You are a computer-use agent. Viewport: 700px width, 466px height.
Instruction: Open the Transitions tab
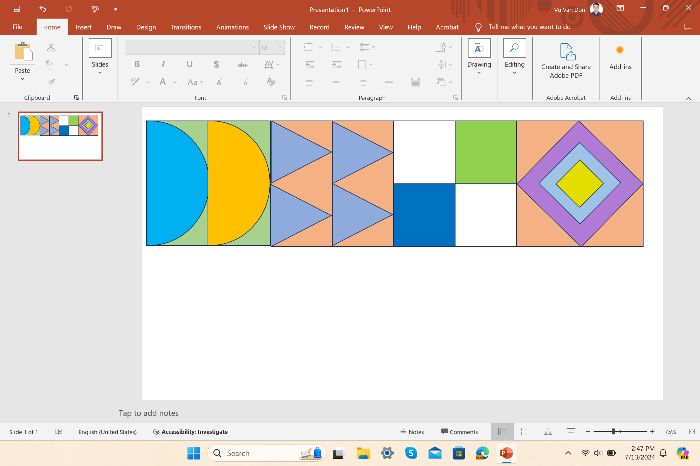(x=186, y=27)
